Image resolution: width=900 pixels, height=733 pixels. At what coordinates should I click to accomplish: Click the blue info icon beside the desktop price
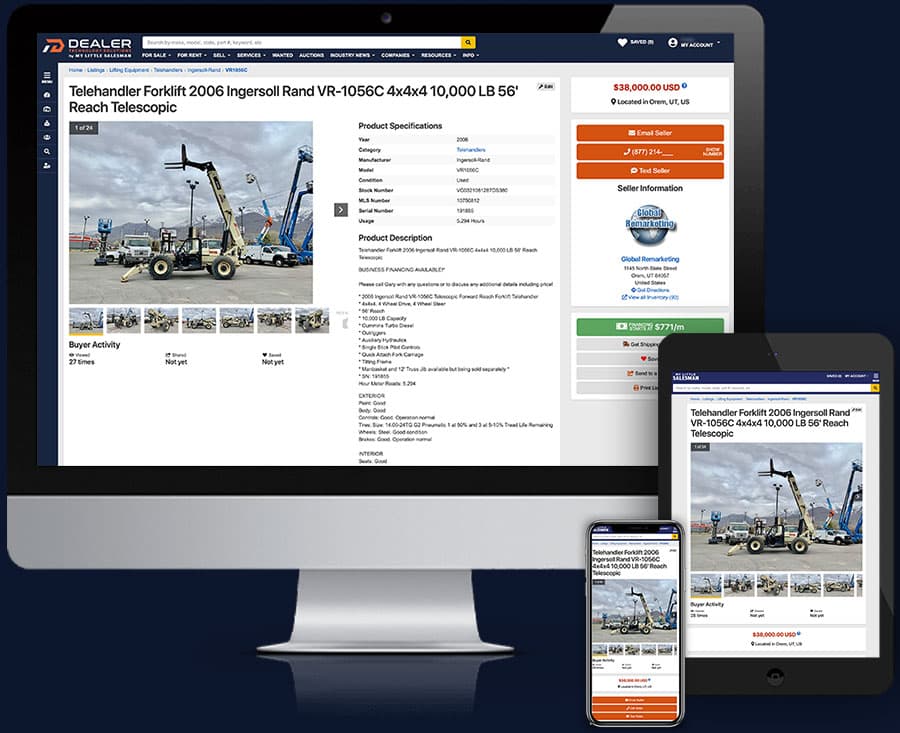click(684, 86)
